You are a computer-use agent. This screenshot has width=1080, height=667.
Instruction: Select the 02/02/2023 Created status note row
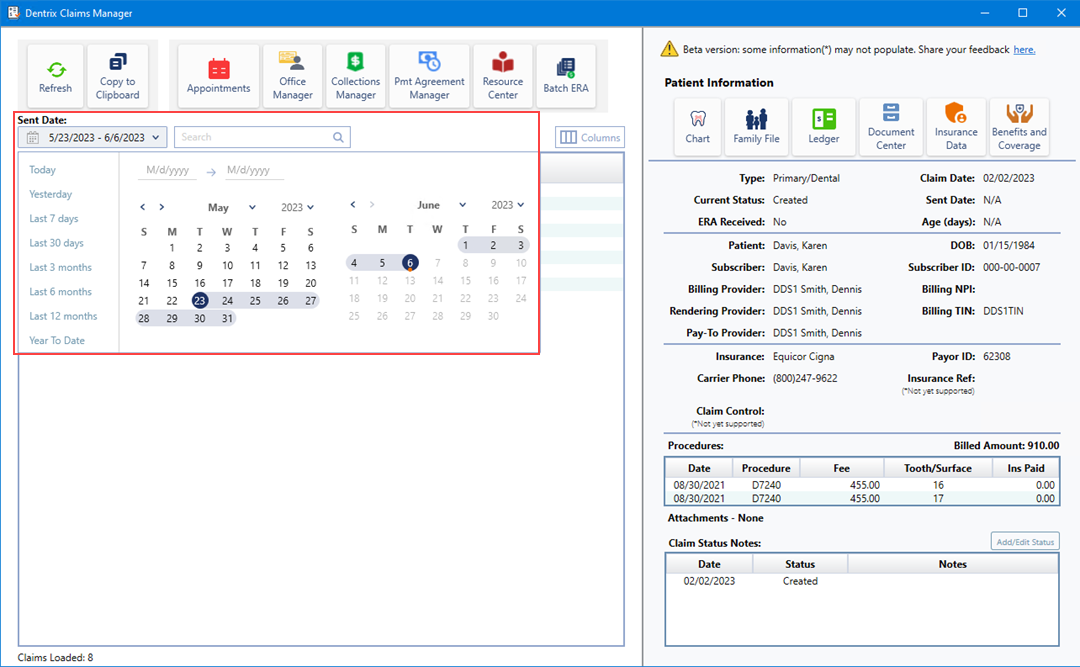(x=862, y=581)
